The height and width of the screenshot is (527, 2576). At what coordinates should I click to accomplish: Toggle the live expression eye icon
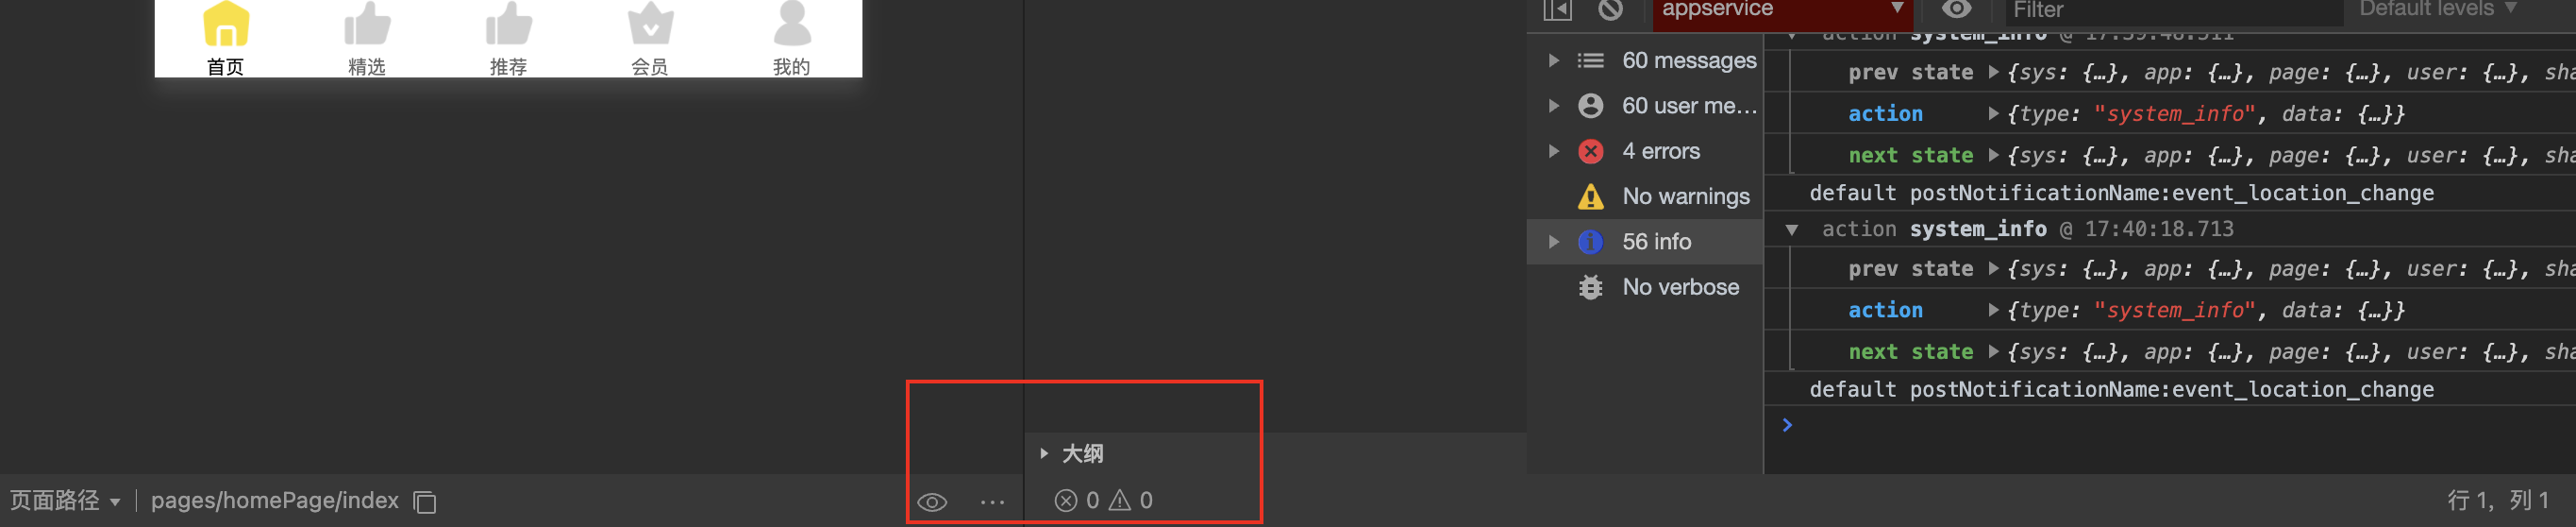click(x=1957, y=9)
